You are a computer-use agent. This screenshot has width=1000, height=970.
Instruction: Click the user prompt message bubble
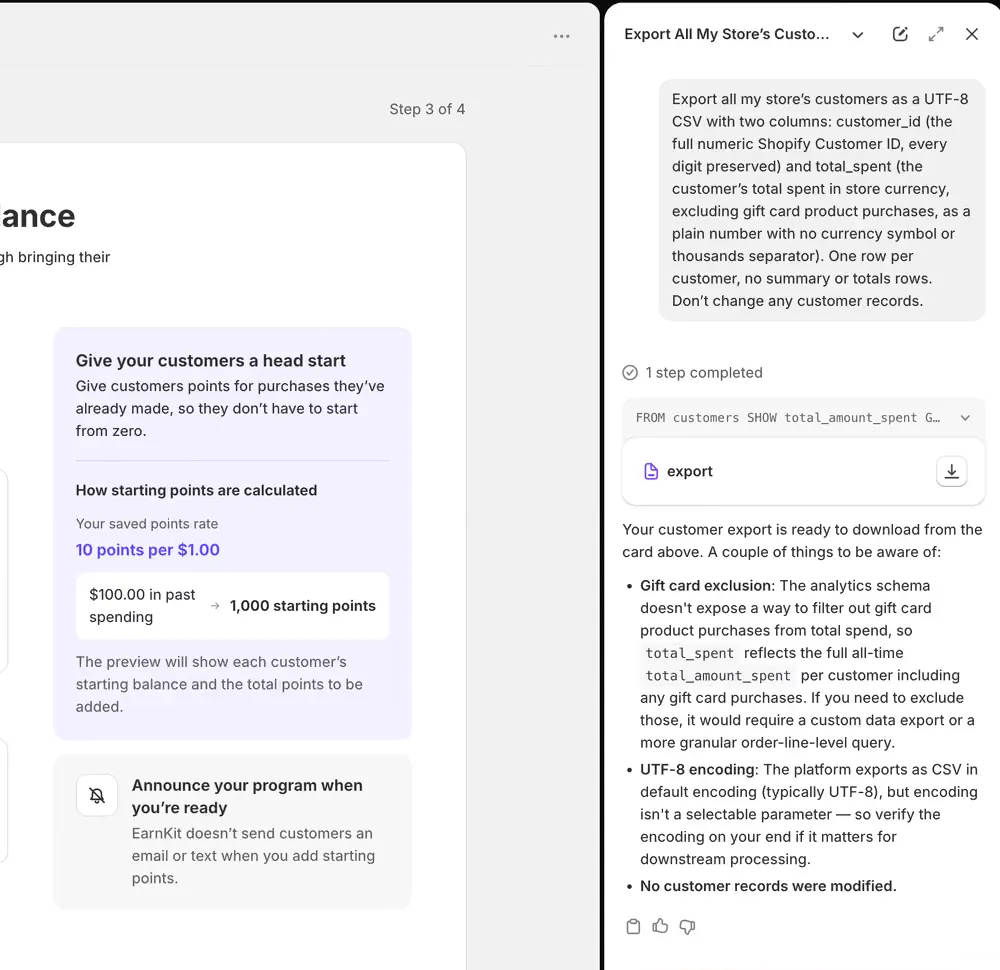pyautogui.click(x=821, y=200)
